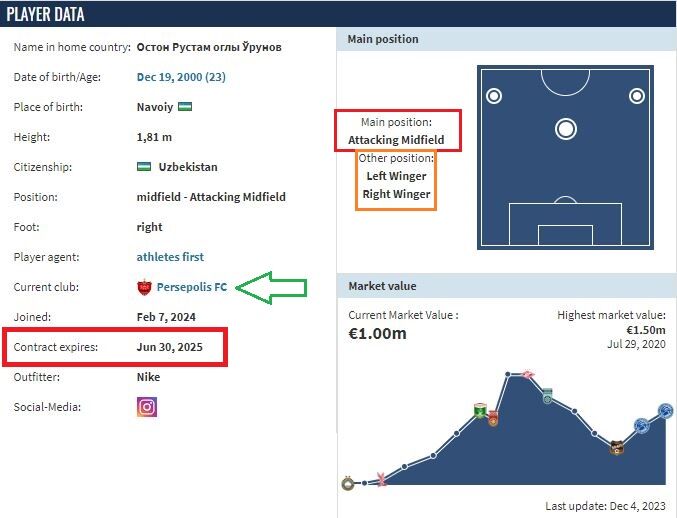
Task: Open the Instagram social media icon
Action: point(147,407)
